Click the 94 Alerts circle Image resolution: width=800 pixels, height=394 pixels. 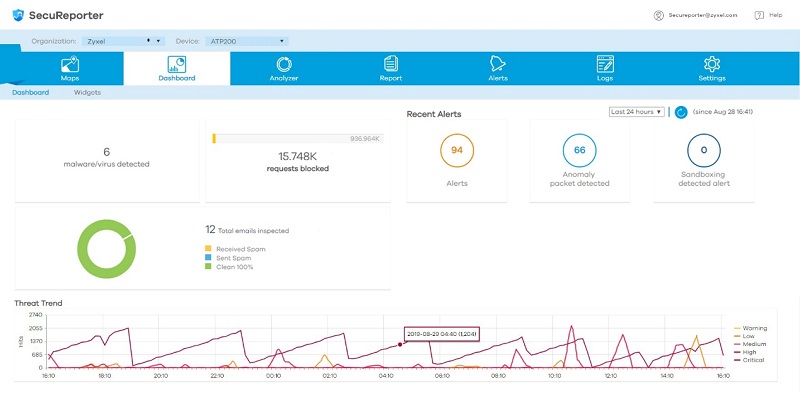pyautogui.click(x=457, y=150)
